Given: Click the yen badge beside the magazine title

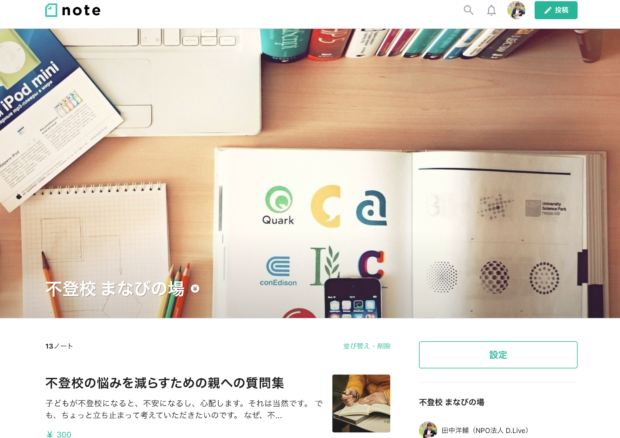Looking at the screenshot, I should pyautogui.click(x=195, y=289).
